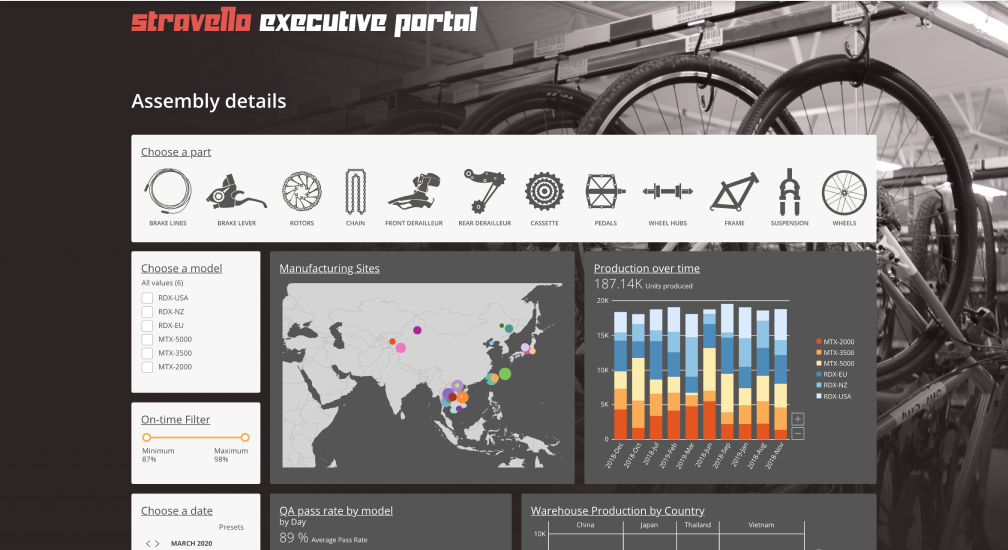Pick the Wheels part icon
This screenshot has width=1008, height=550.
click(x=844, y=191)
